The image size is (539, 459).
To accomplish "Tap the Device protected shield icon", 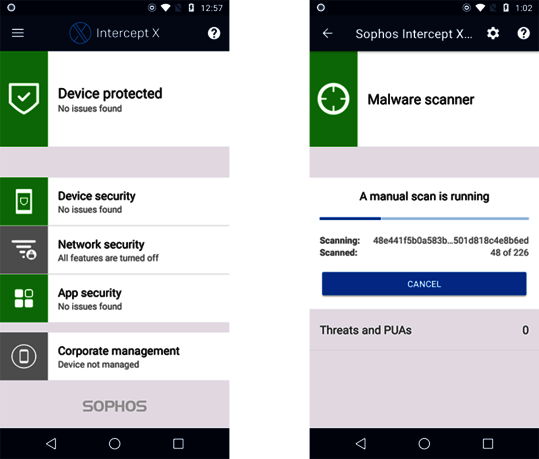I will click(24, 99).
